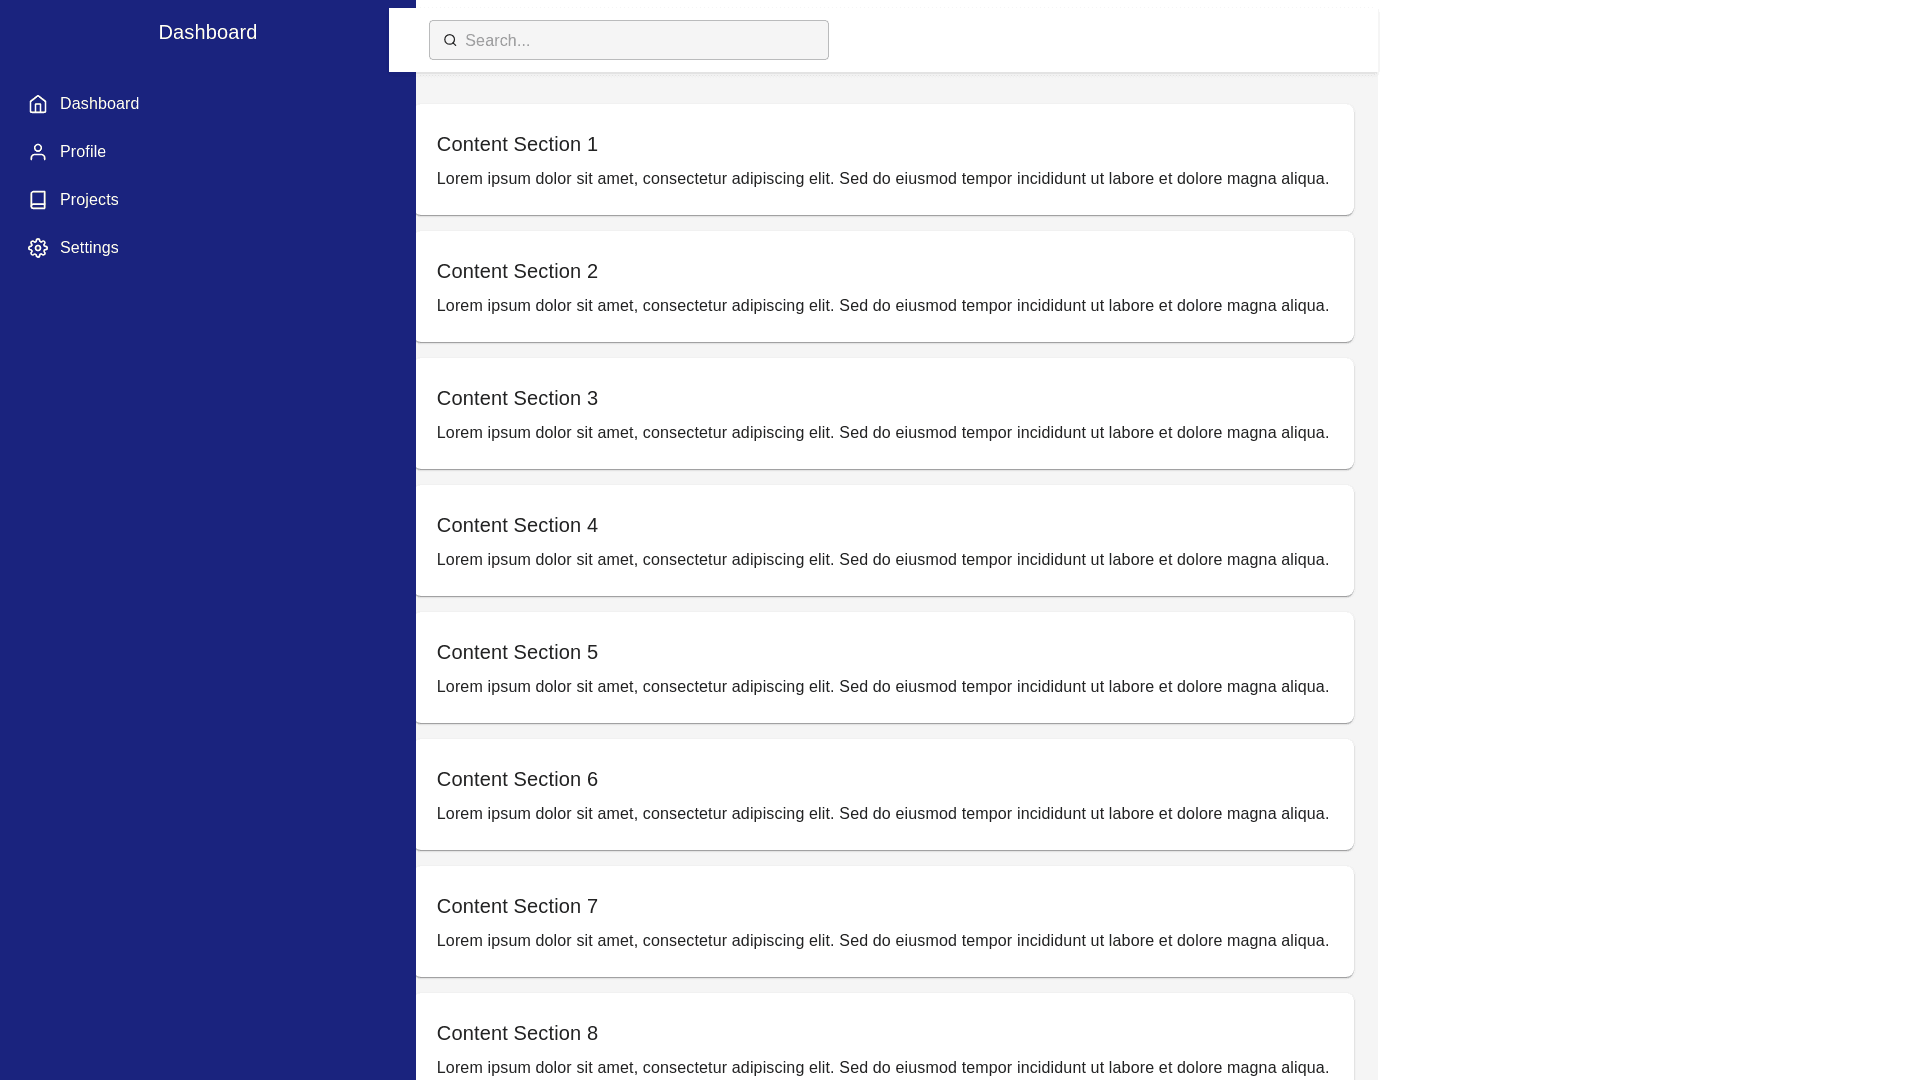The image size is (1920, 1080).
Task: Click the book icon beside Projects
Action: [38, 200]
